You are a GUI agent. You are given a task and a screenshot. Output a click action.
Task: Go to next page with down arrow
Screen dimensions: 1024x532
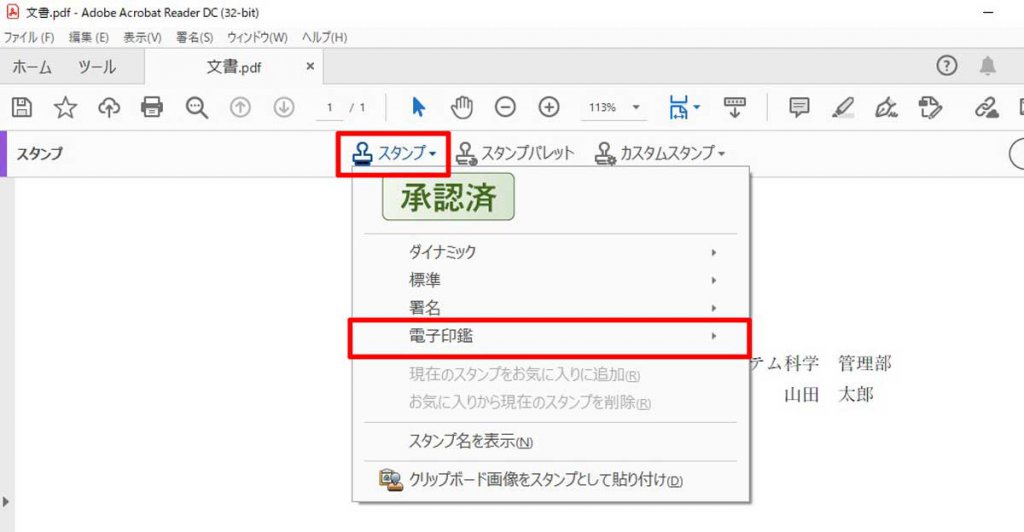[x=283, y=107]
